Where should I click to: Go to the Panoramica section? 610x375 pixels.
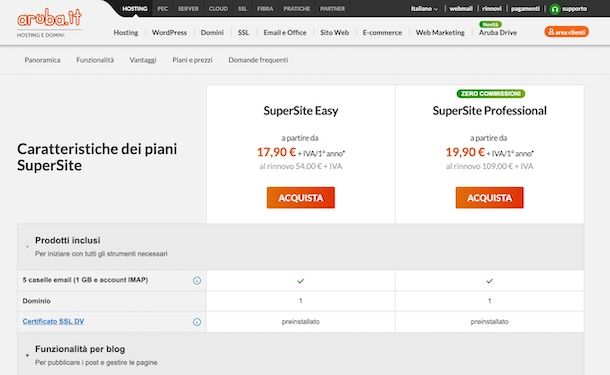42,60
